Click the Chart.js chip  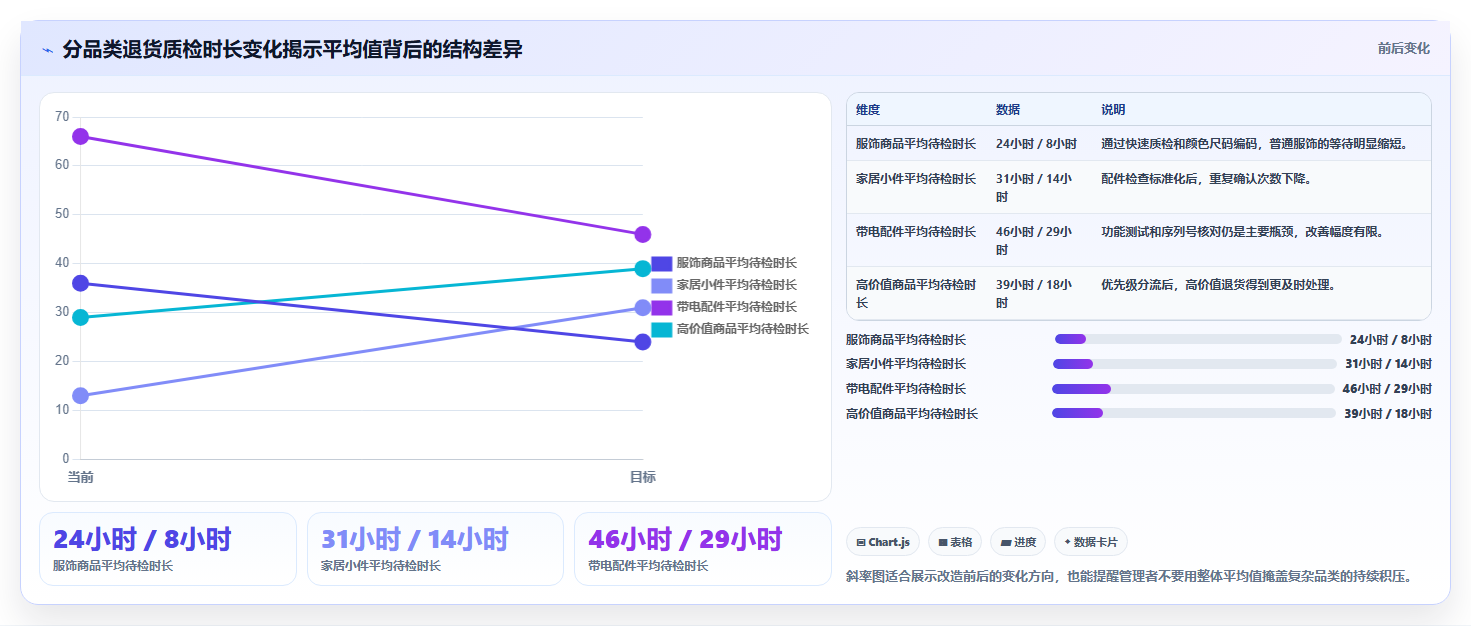883,542
